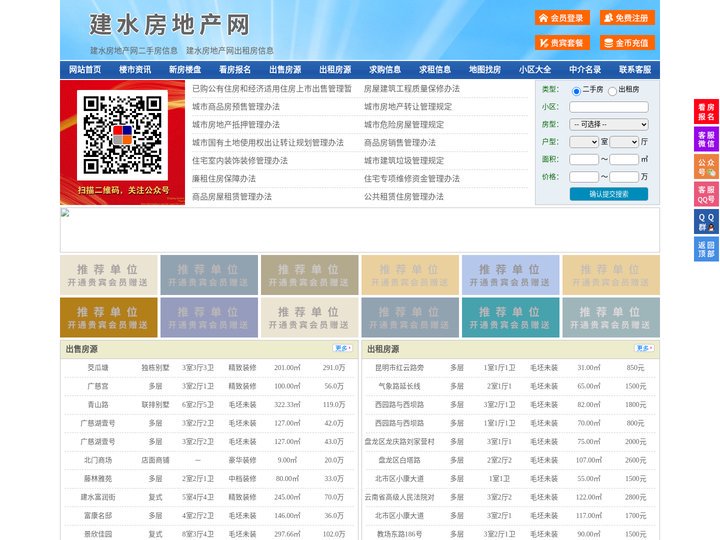Click 更多 in 出租房源 panel
Screen dimensions: 720x540
point(644,349)
